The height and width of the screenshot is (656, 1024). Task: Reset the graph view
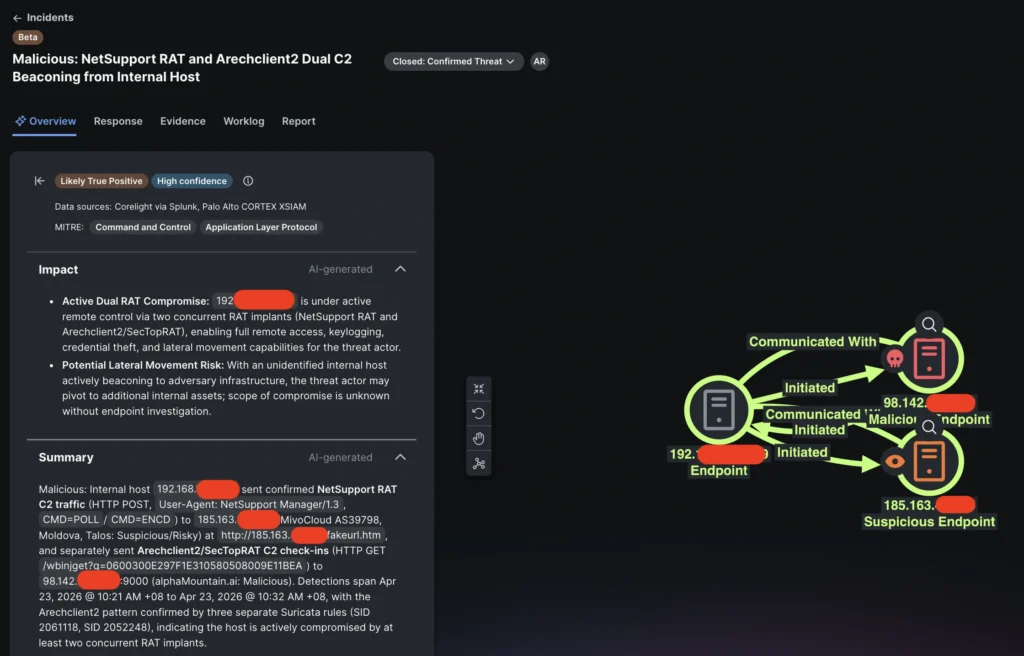click(479, 414)
